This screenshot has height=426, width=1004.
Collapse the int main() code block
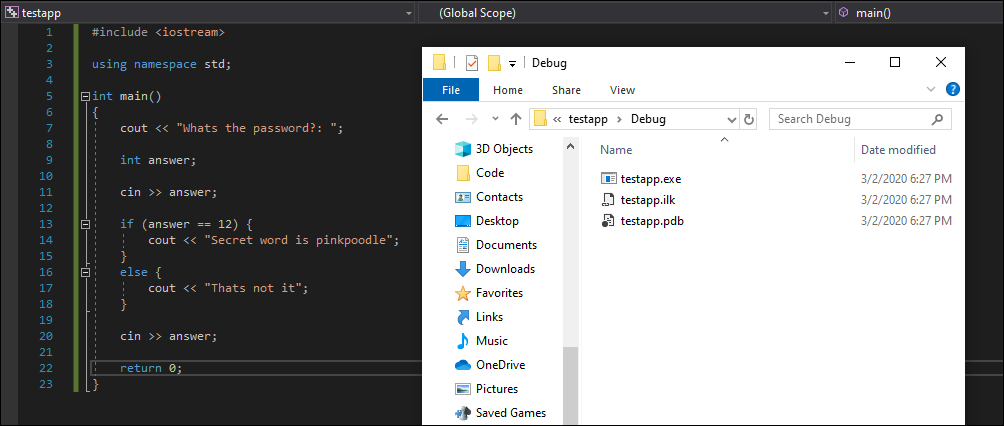[x=85, y=97]
